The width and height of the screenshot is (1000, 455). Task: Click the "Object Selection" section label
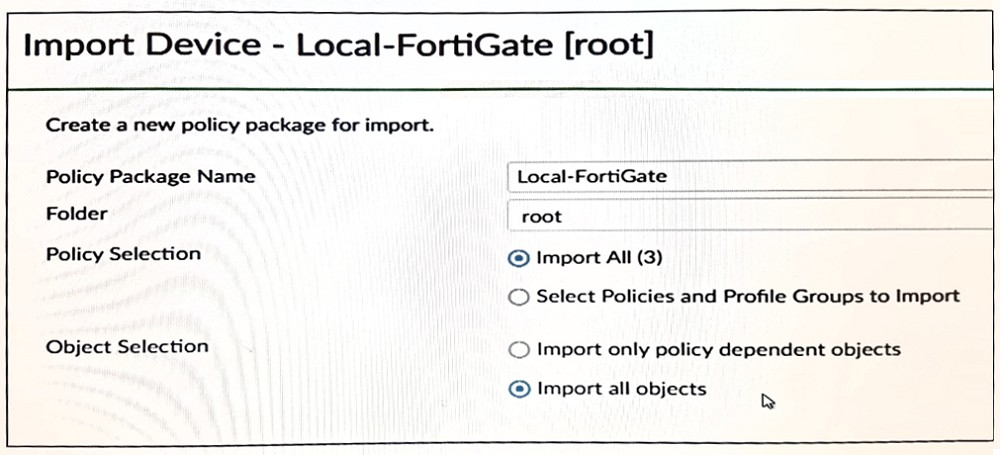click(x=127, y=347)
